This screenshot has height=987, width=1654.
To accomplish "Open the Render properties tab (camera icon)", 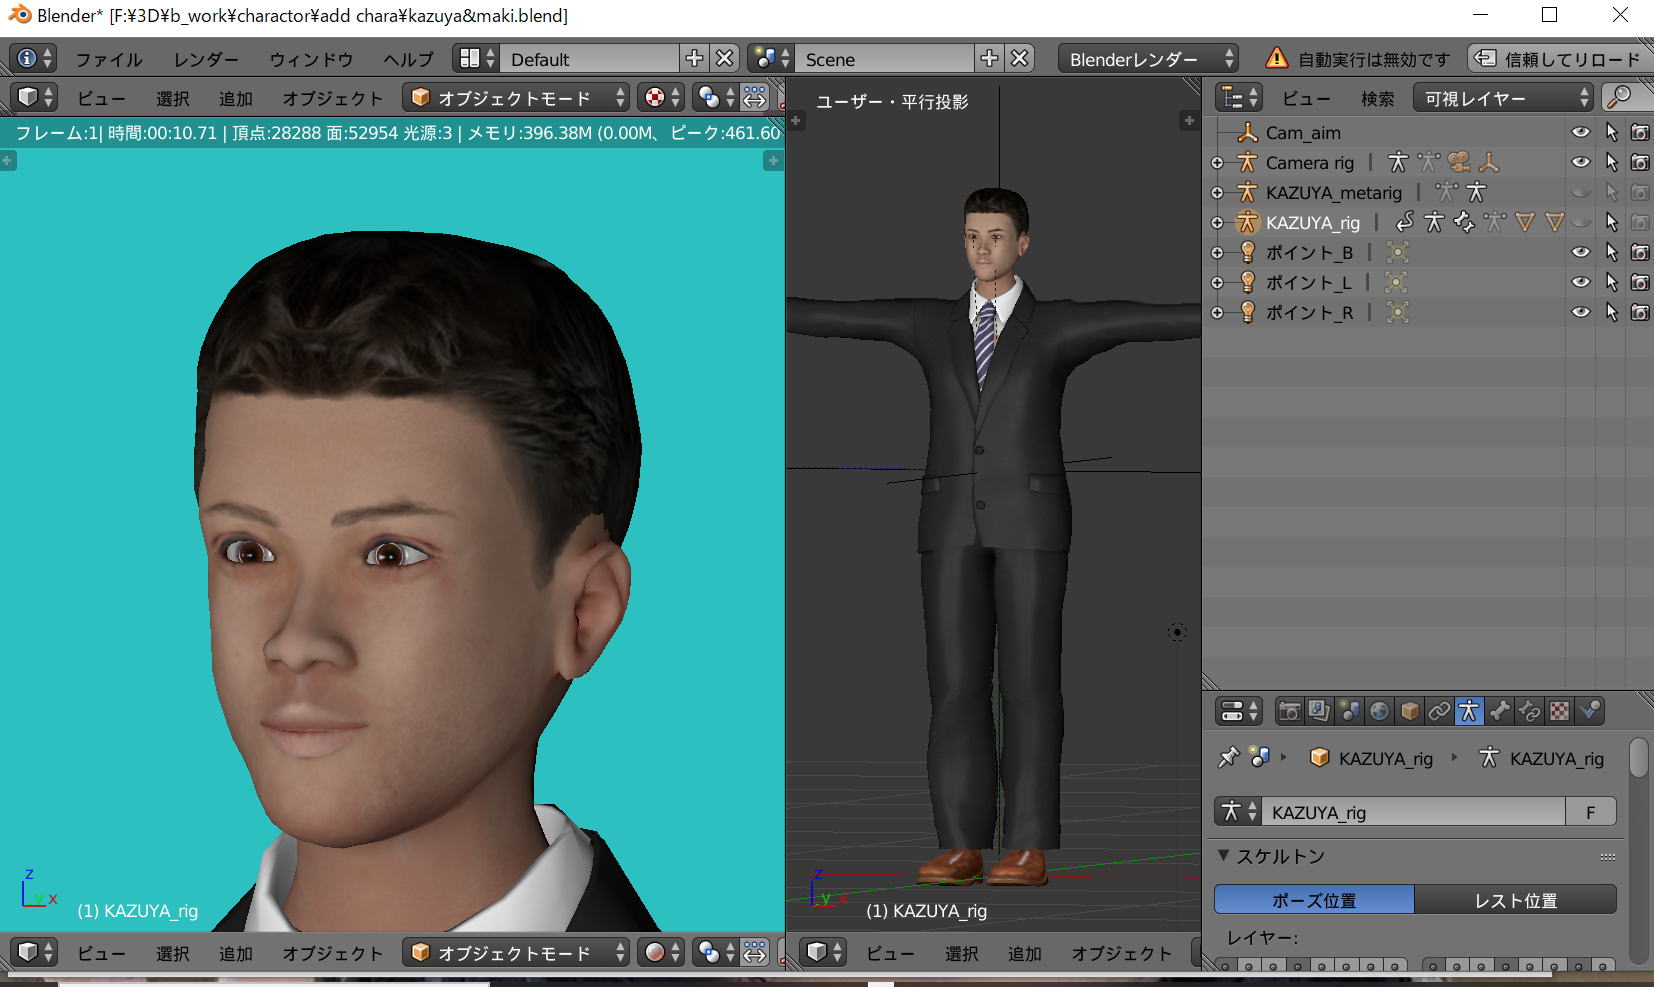I will [x=1289, y=711].
